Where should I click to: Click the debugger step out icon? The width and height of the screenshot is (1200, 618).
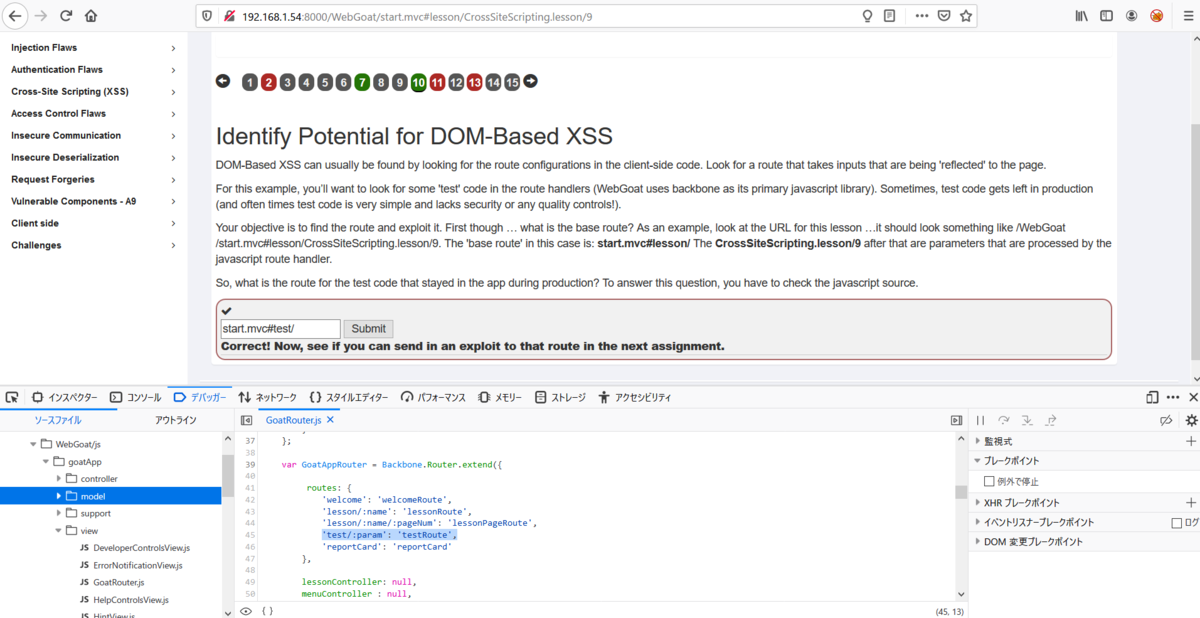tap(1051, 420)
